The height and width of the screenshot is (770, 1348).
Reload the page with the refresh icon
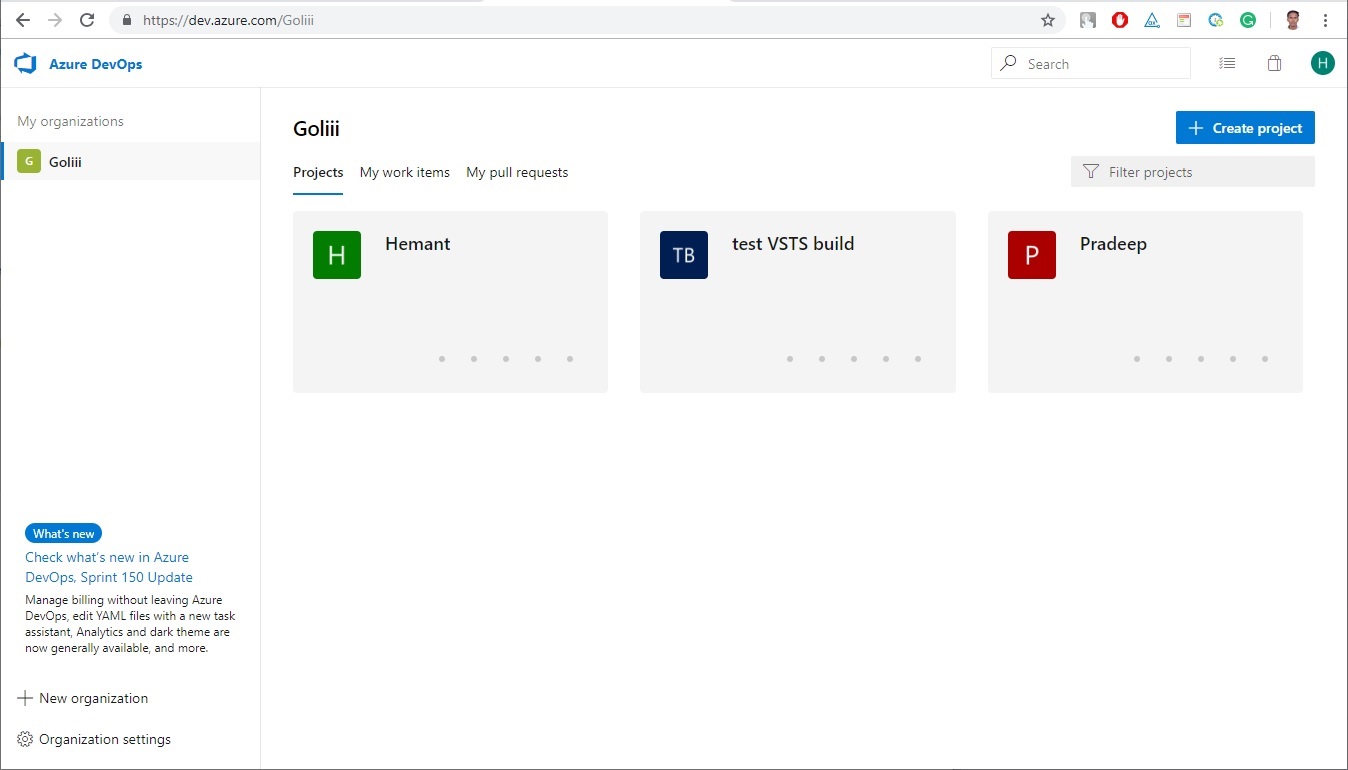point(87,20)
